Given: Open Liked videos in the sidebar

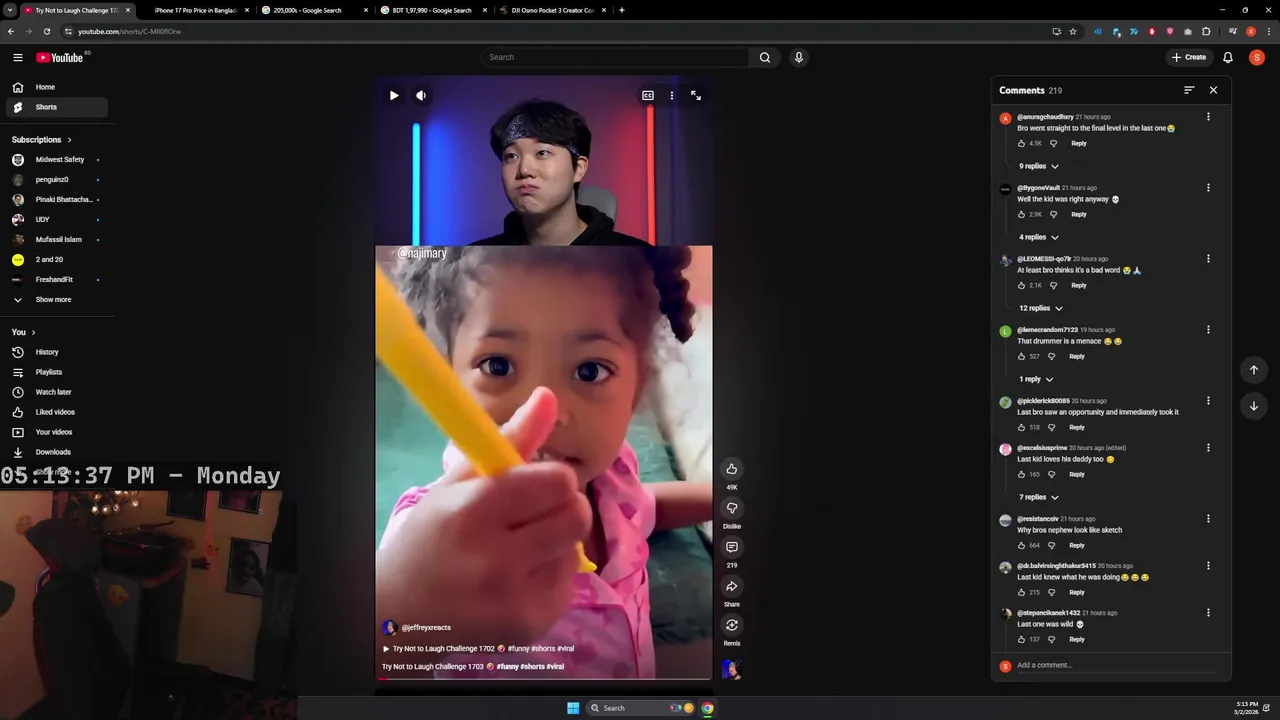Looking at the screenshot, I should [57, 412].
